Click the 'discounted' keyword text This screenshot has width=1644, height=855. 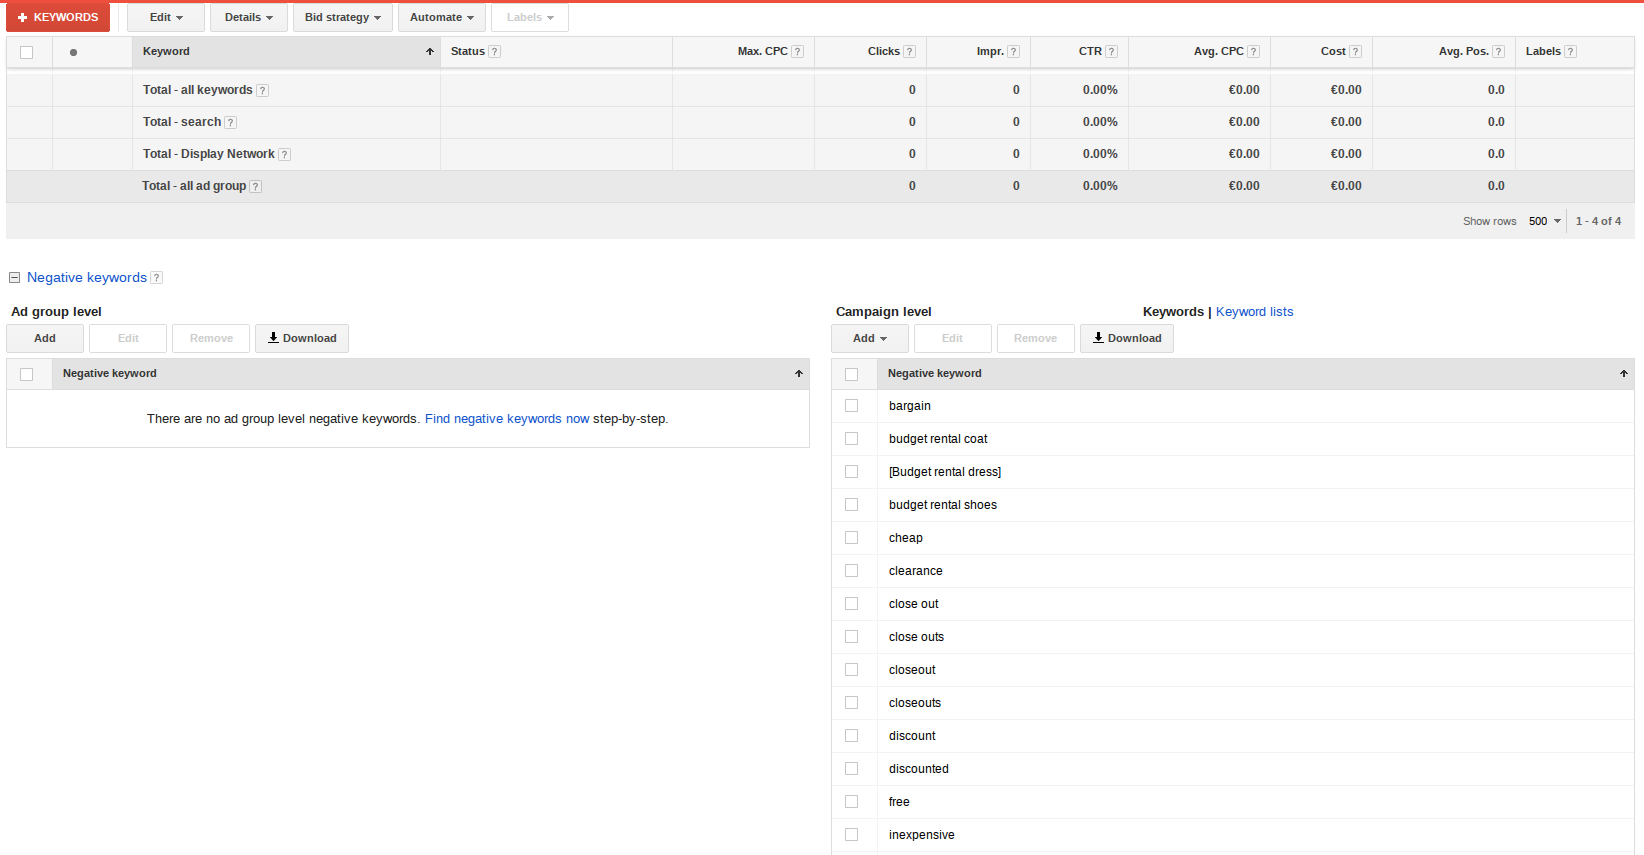[x=919, y=769]
